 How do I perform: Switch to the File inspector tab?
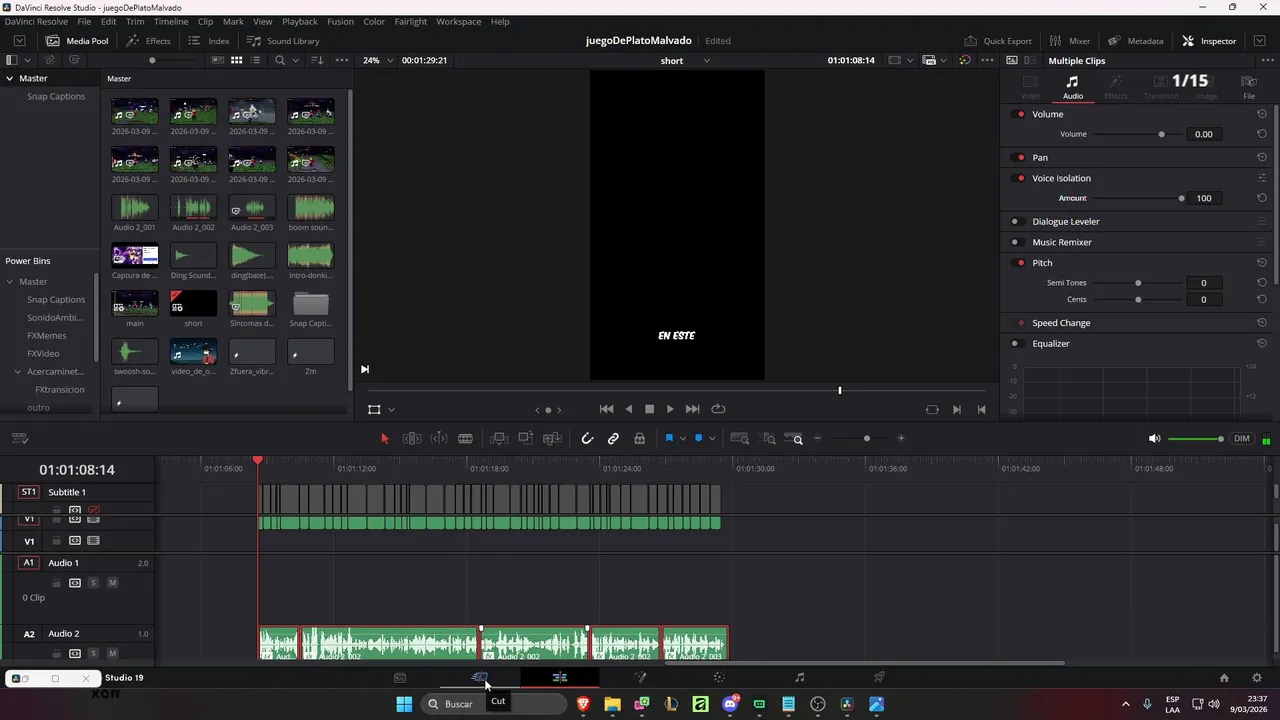pos(1249,87)
